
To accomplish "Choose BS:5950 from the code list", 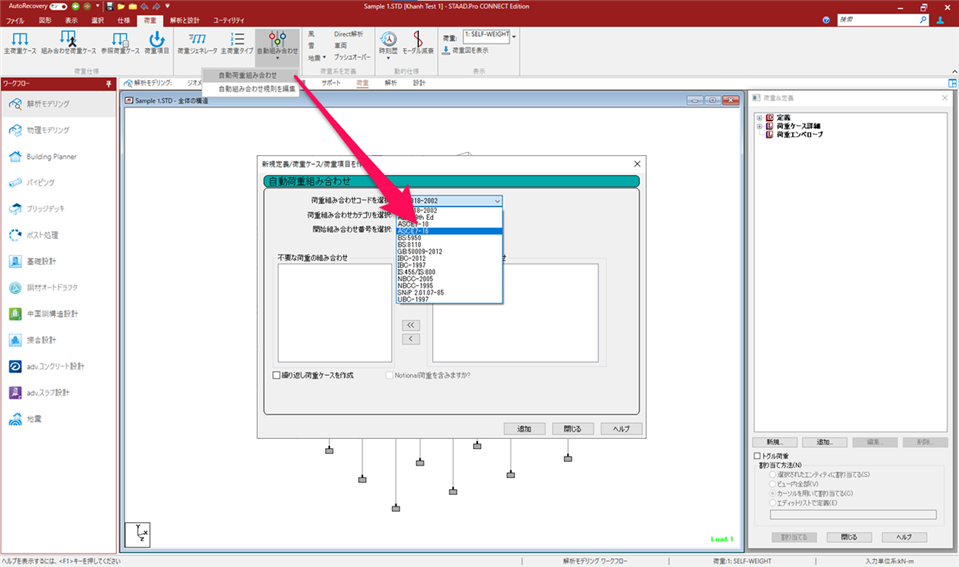I will [x=450, y=238].
